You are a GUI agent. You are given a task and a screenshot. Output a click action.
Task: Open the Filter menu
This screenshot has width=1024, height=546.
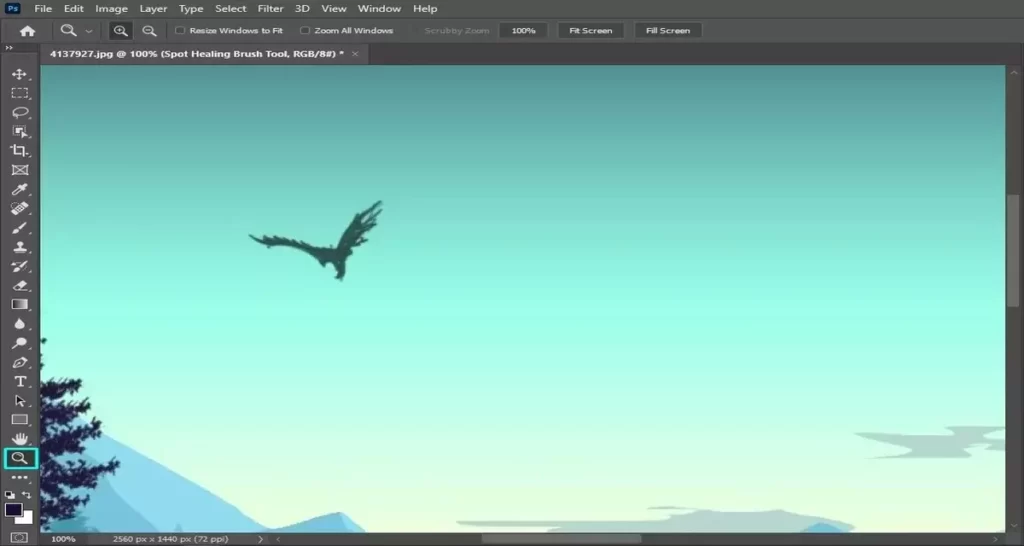pos(270,8)
